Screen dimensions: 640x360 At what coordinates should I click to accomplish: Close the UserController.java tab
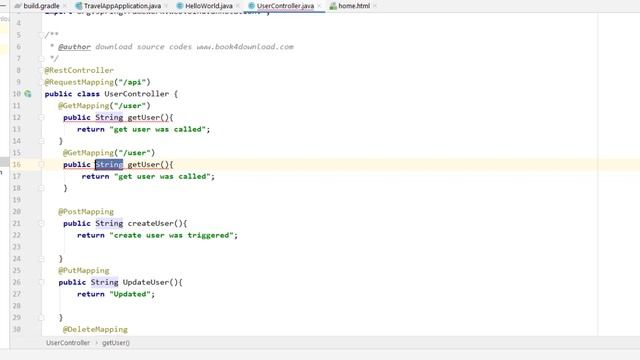click(x=320, y=6)
